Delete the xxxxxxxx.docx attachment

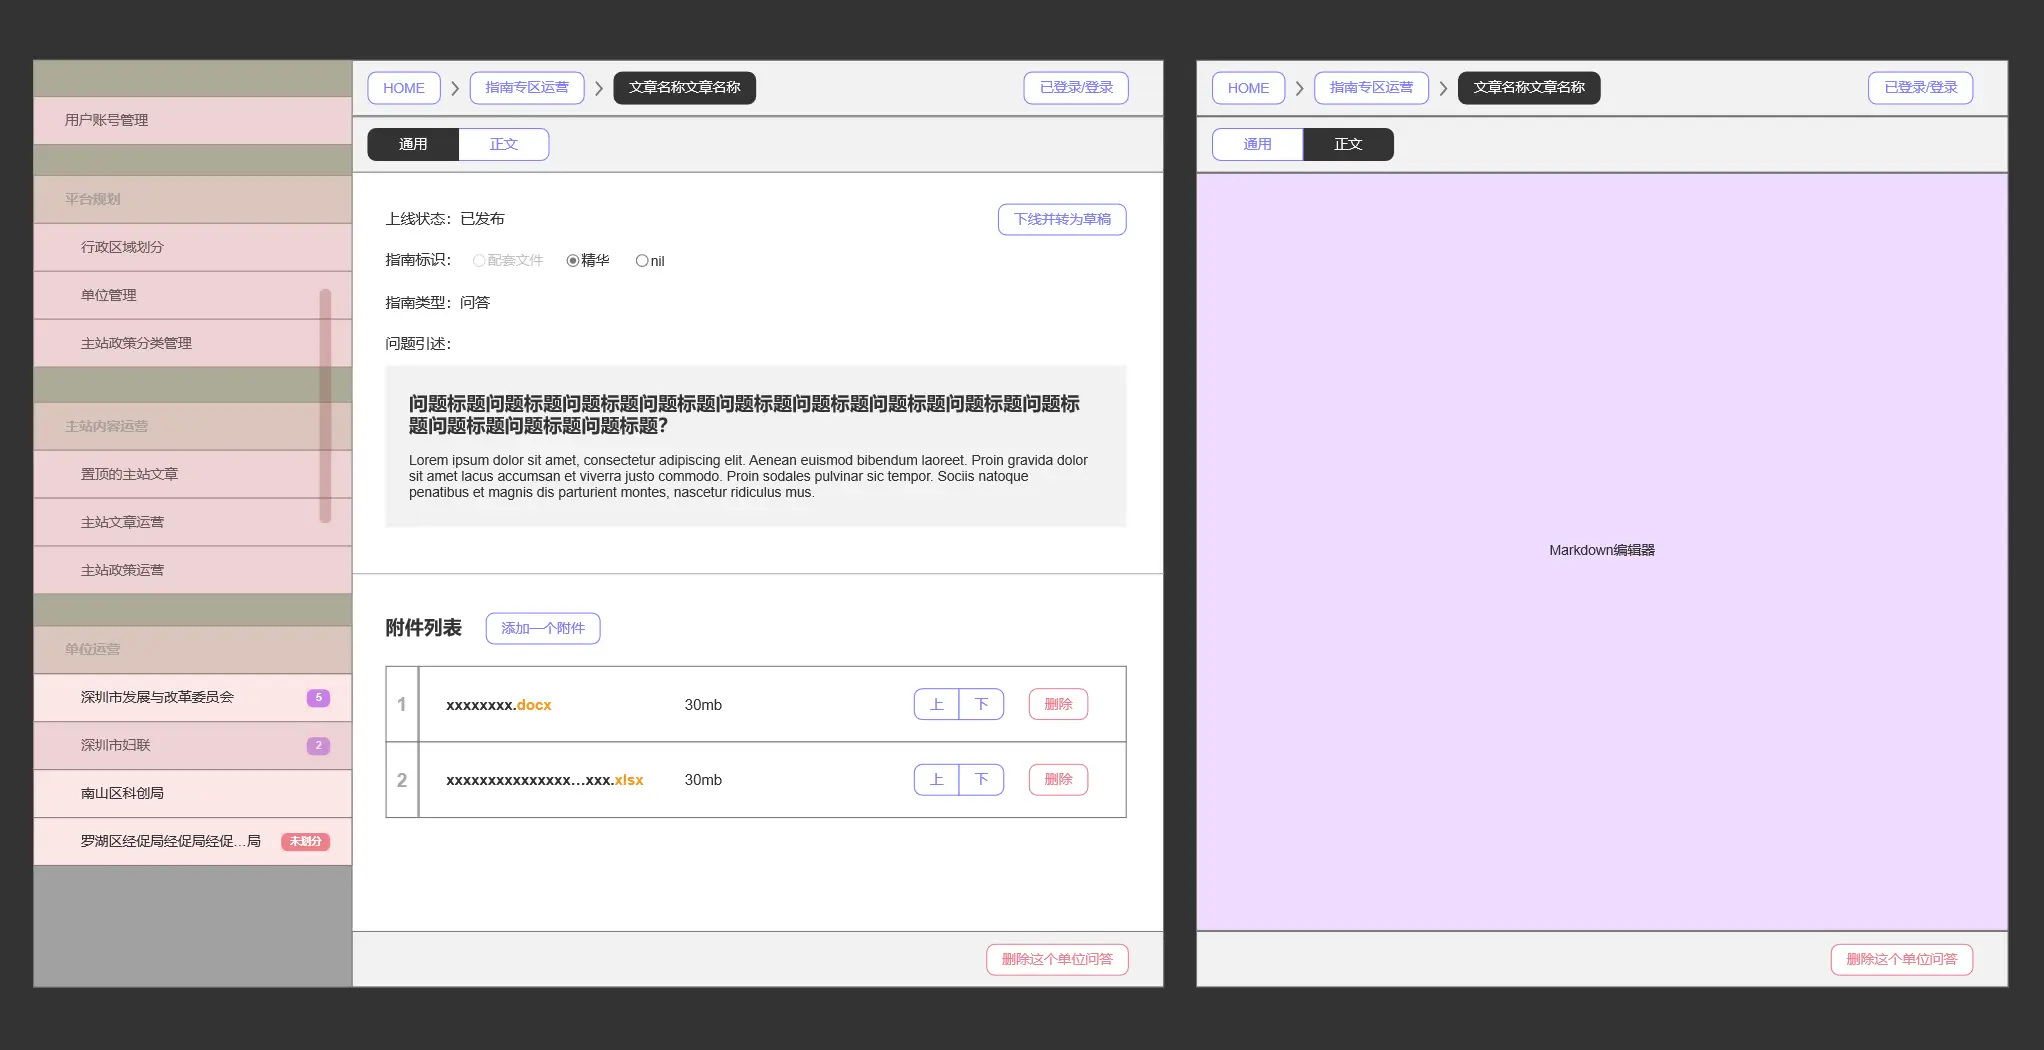click(1058, 704)
